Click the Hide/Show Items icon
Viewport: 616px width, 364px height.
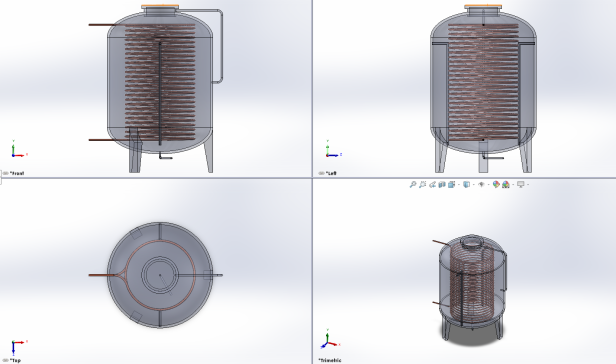tap(481, 184)
